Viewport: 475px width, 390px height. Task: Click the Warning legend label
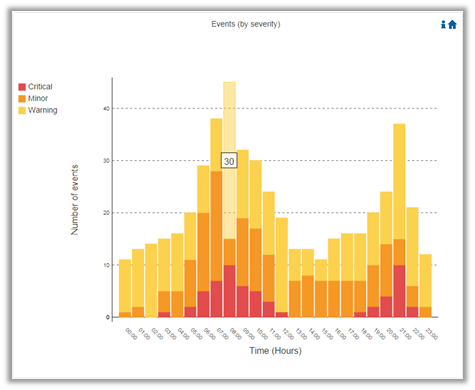[x=43, y=110]
